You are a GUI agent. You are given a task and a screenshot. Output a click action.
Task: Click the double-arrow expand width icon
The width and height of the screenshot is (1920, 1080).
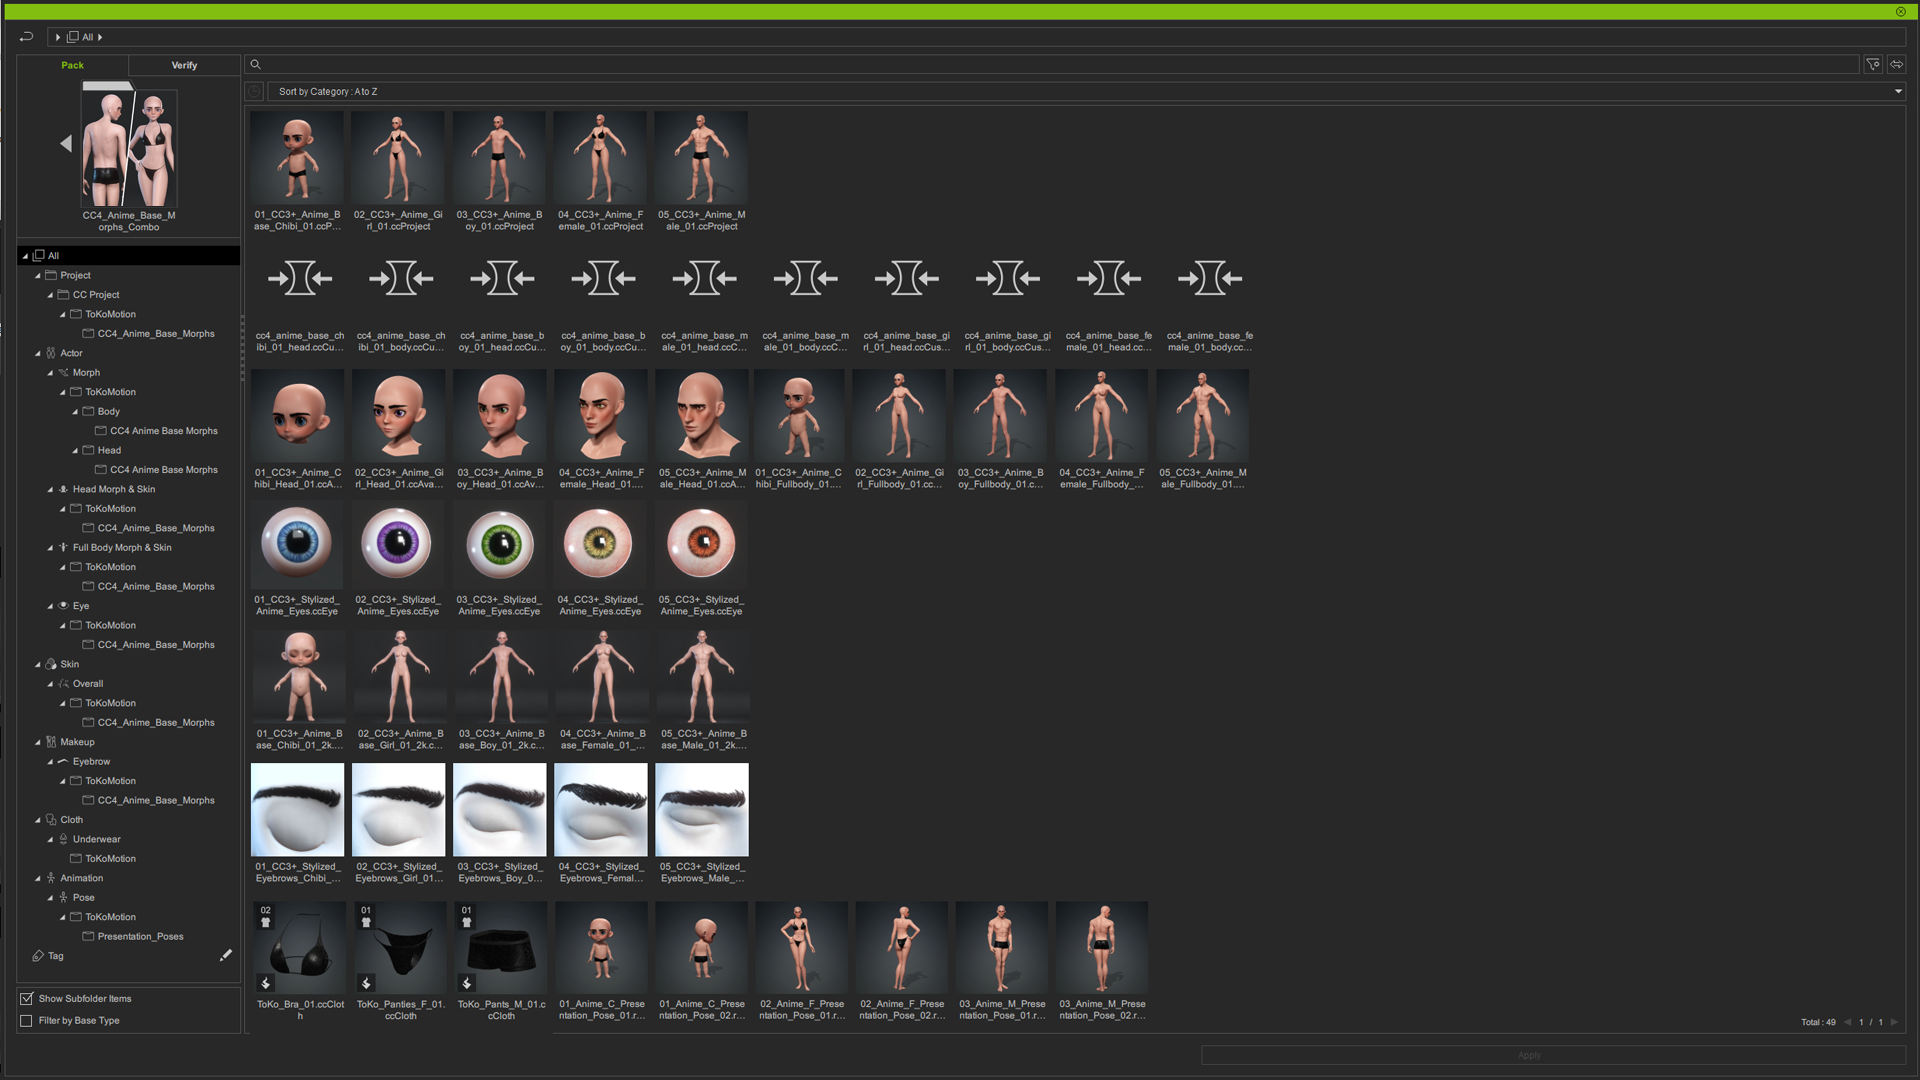[1896, 64]
